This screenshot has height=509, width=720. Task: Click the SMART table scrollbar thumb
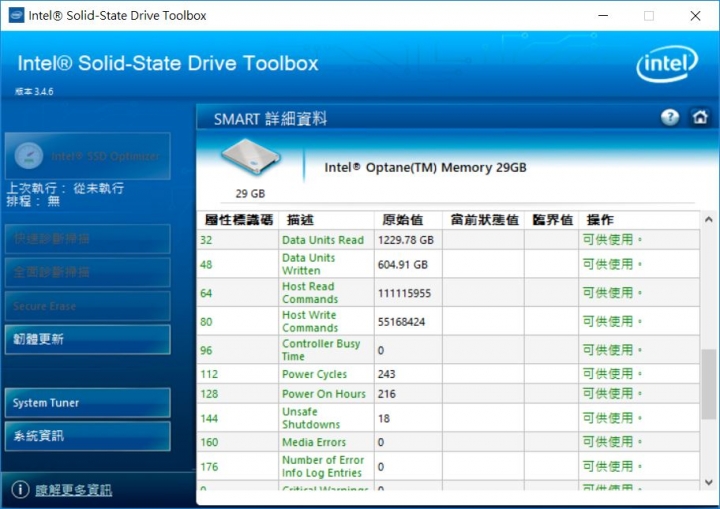pos(709,384)
